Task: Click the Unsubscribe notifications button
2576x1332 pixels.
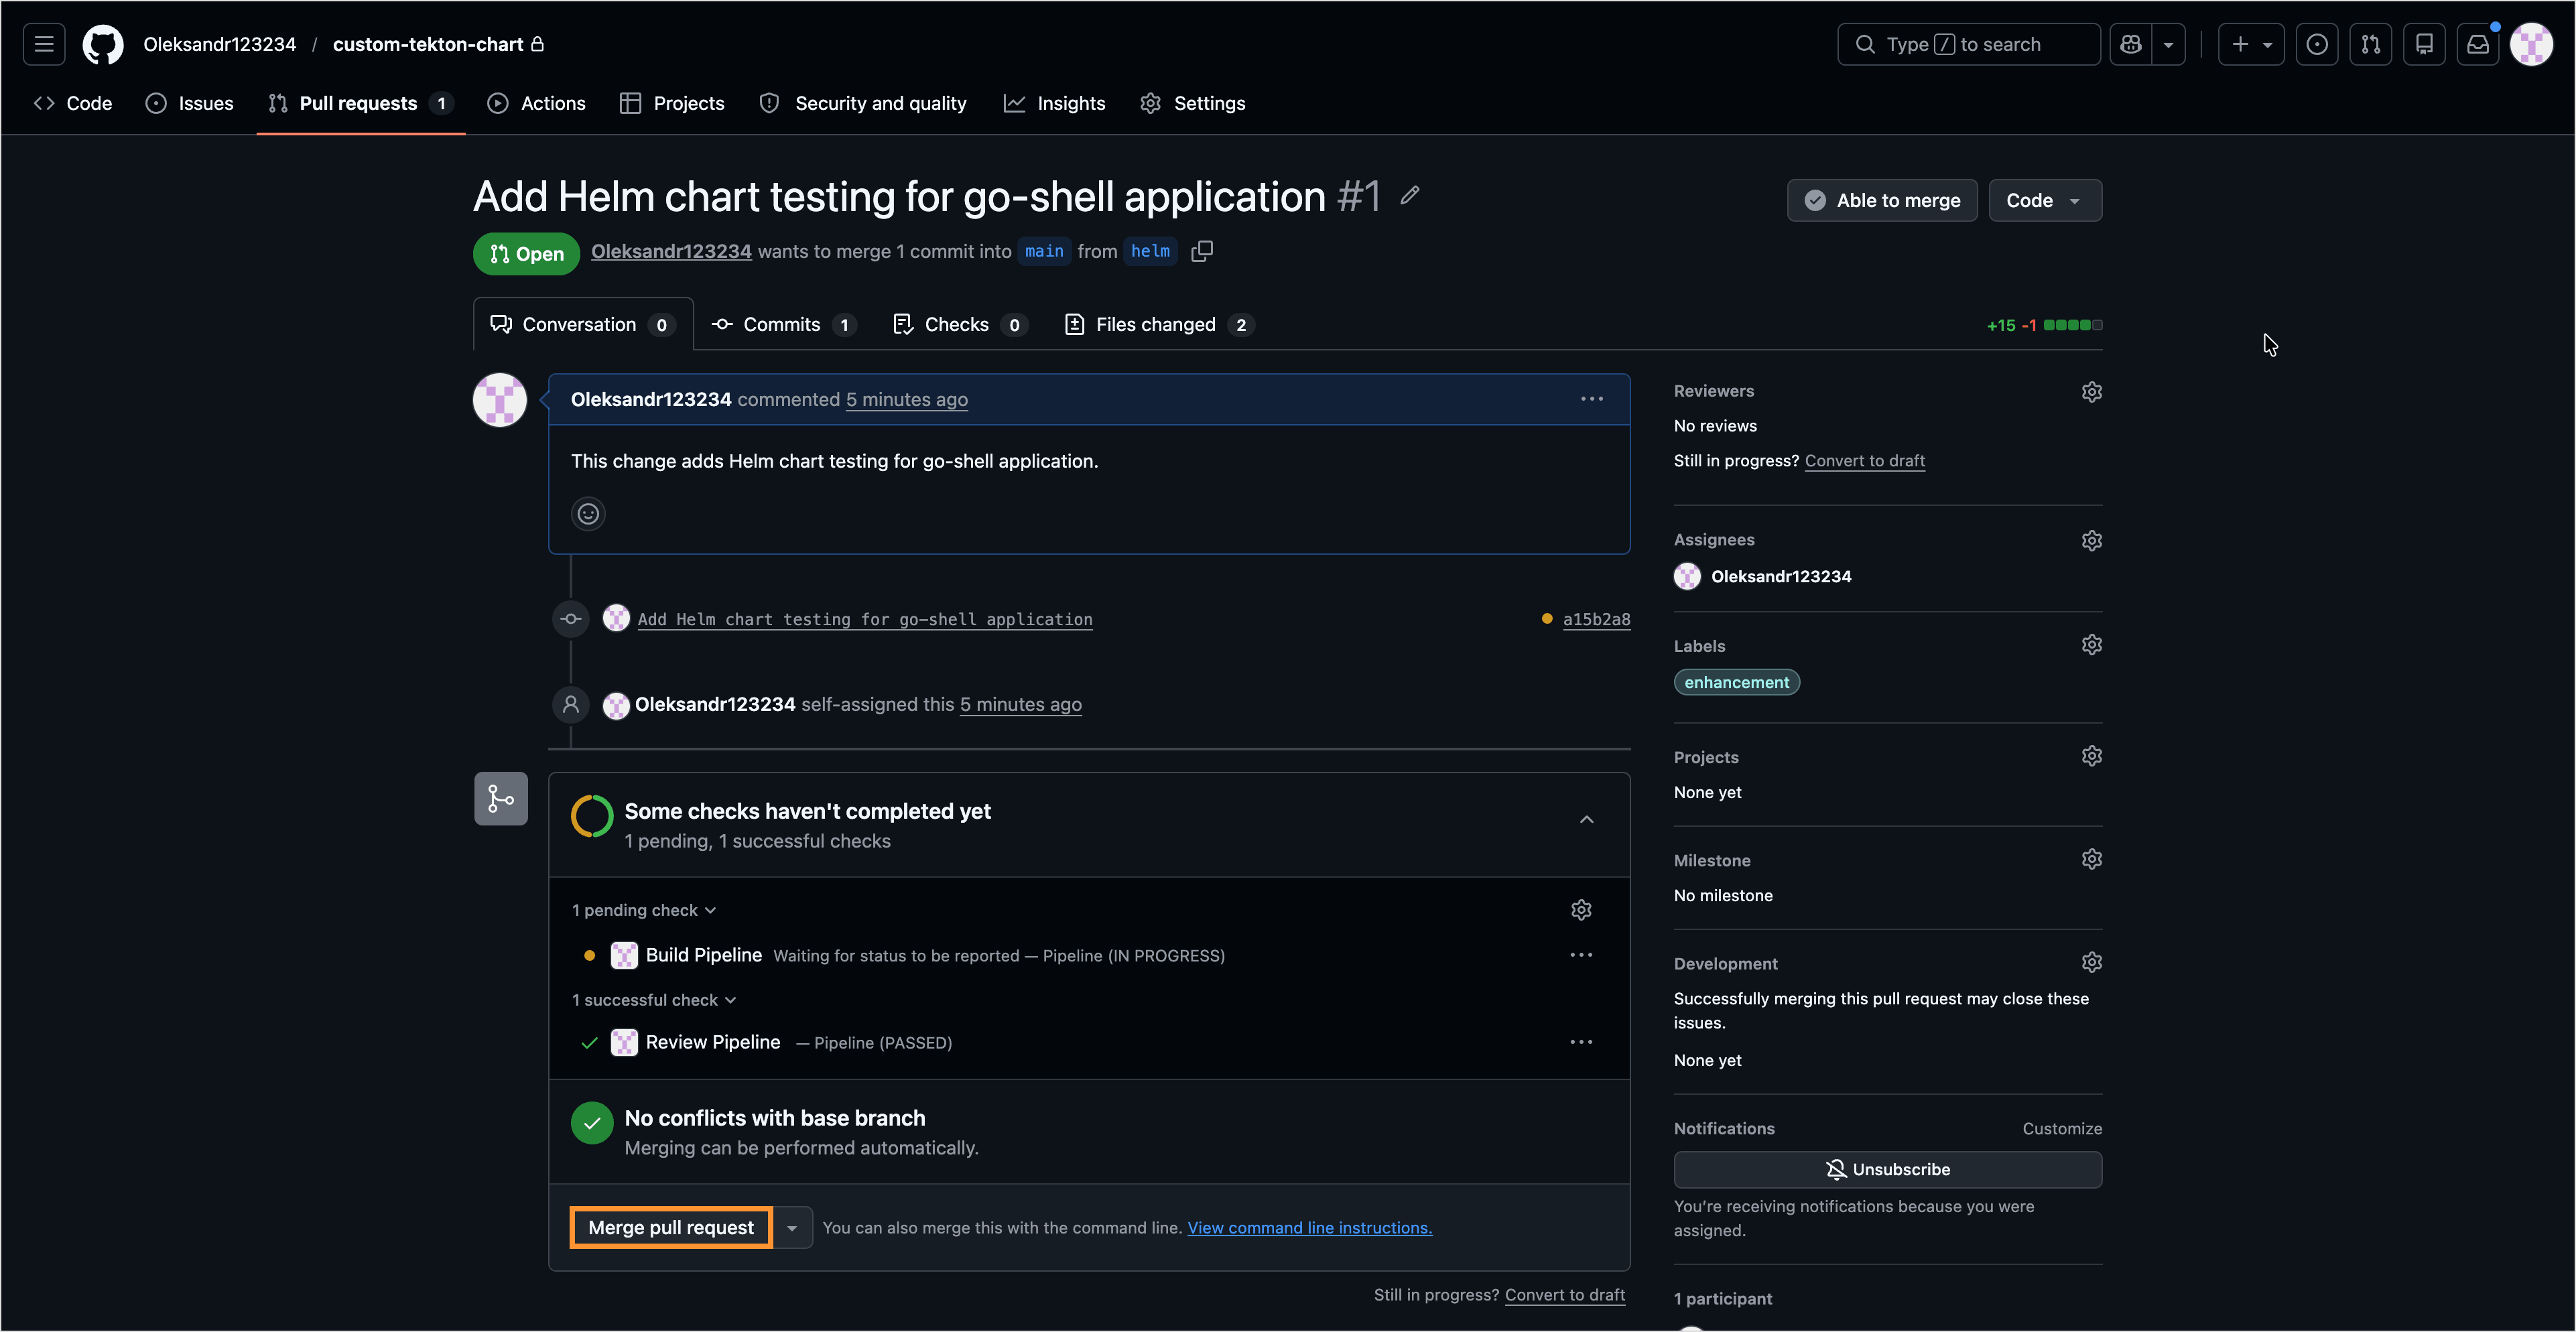Action: (x=1888, y=1170)
